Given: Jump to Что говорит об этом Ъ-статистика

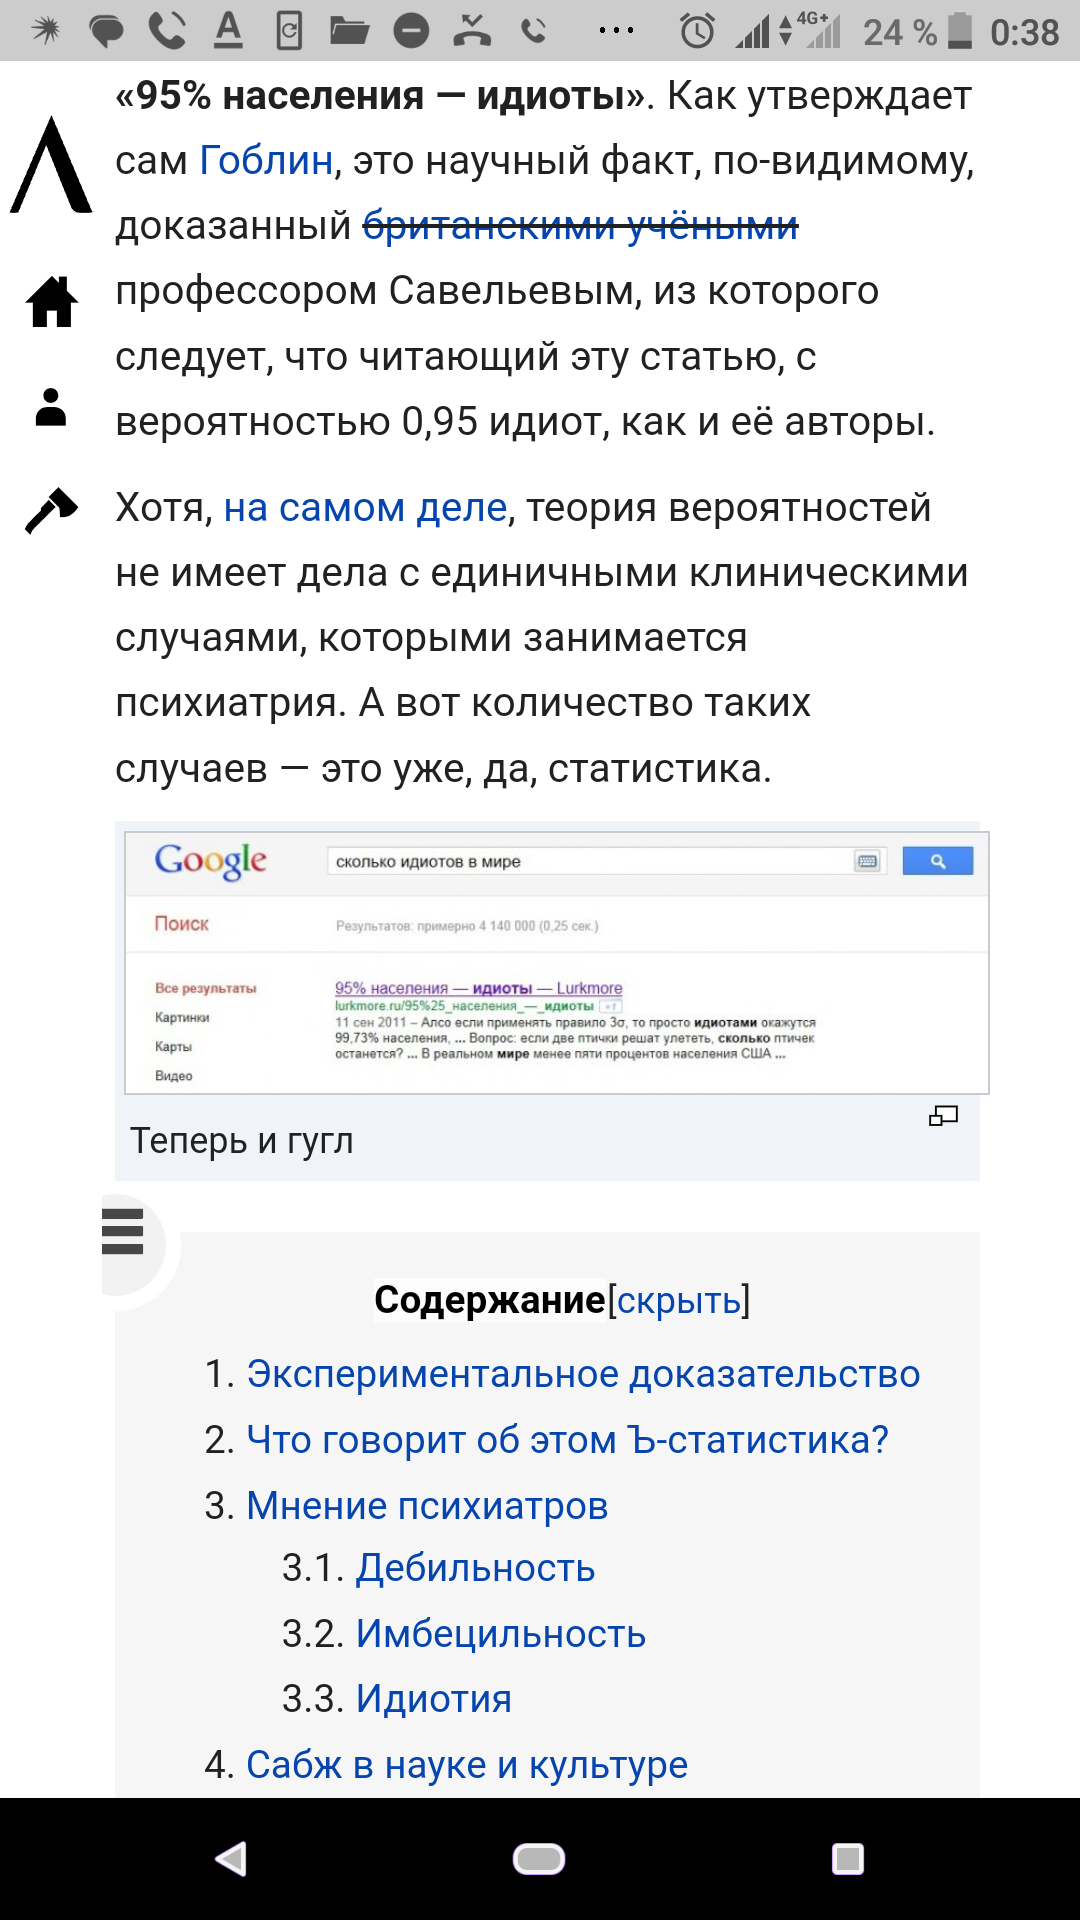Looking at the screenshot, I should (x=567, y=1440).
